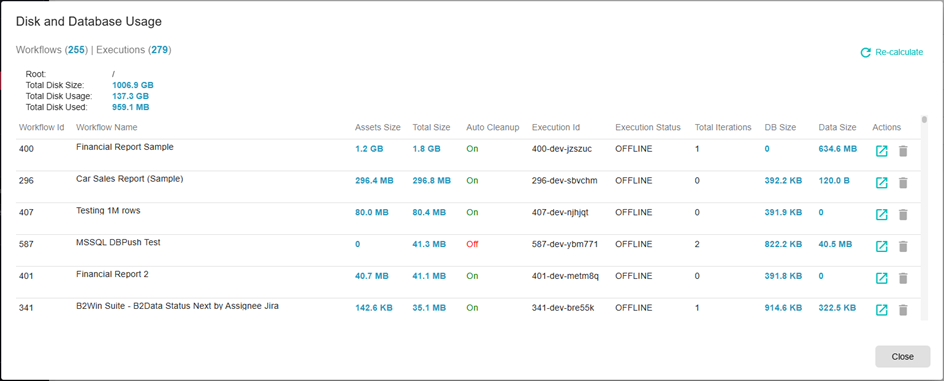944x381 pixels.
Task: Click execution id 587-dev-ybm771
Action: coord(565,244)
